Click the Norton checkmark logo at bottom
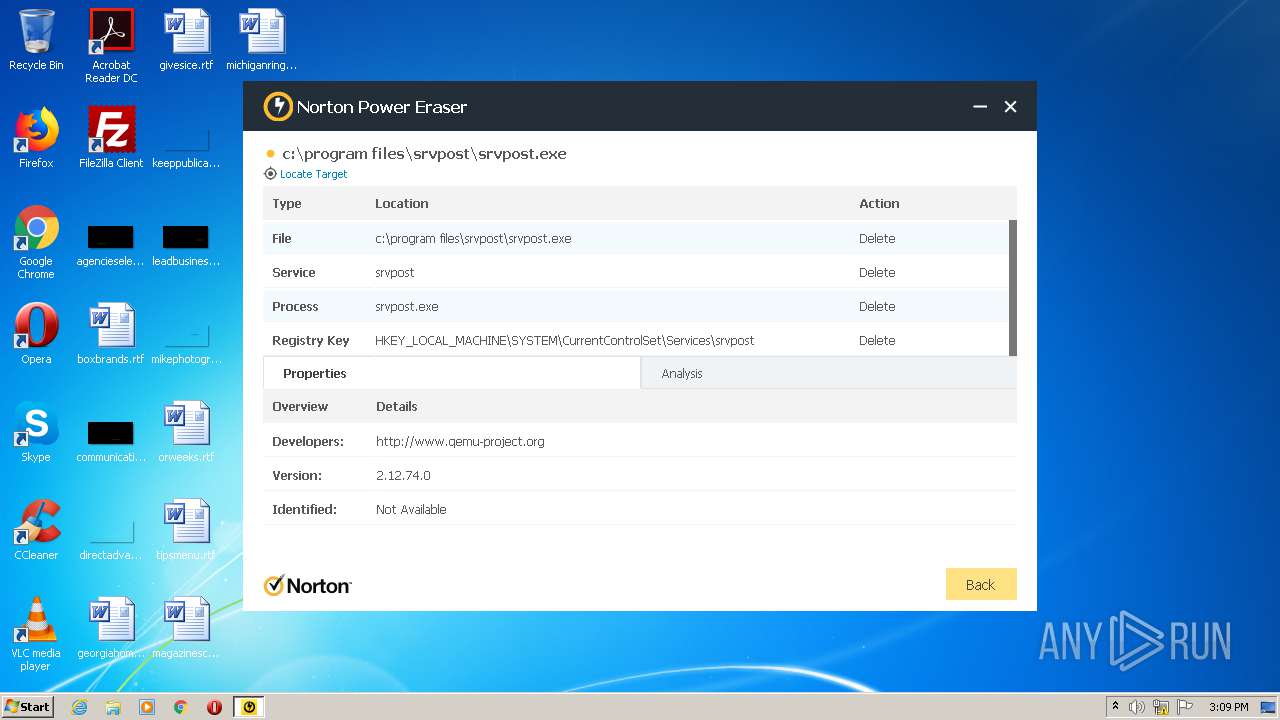Viewport: 1280px width, 720px height. tap(307, 585)
